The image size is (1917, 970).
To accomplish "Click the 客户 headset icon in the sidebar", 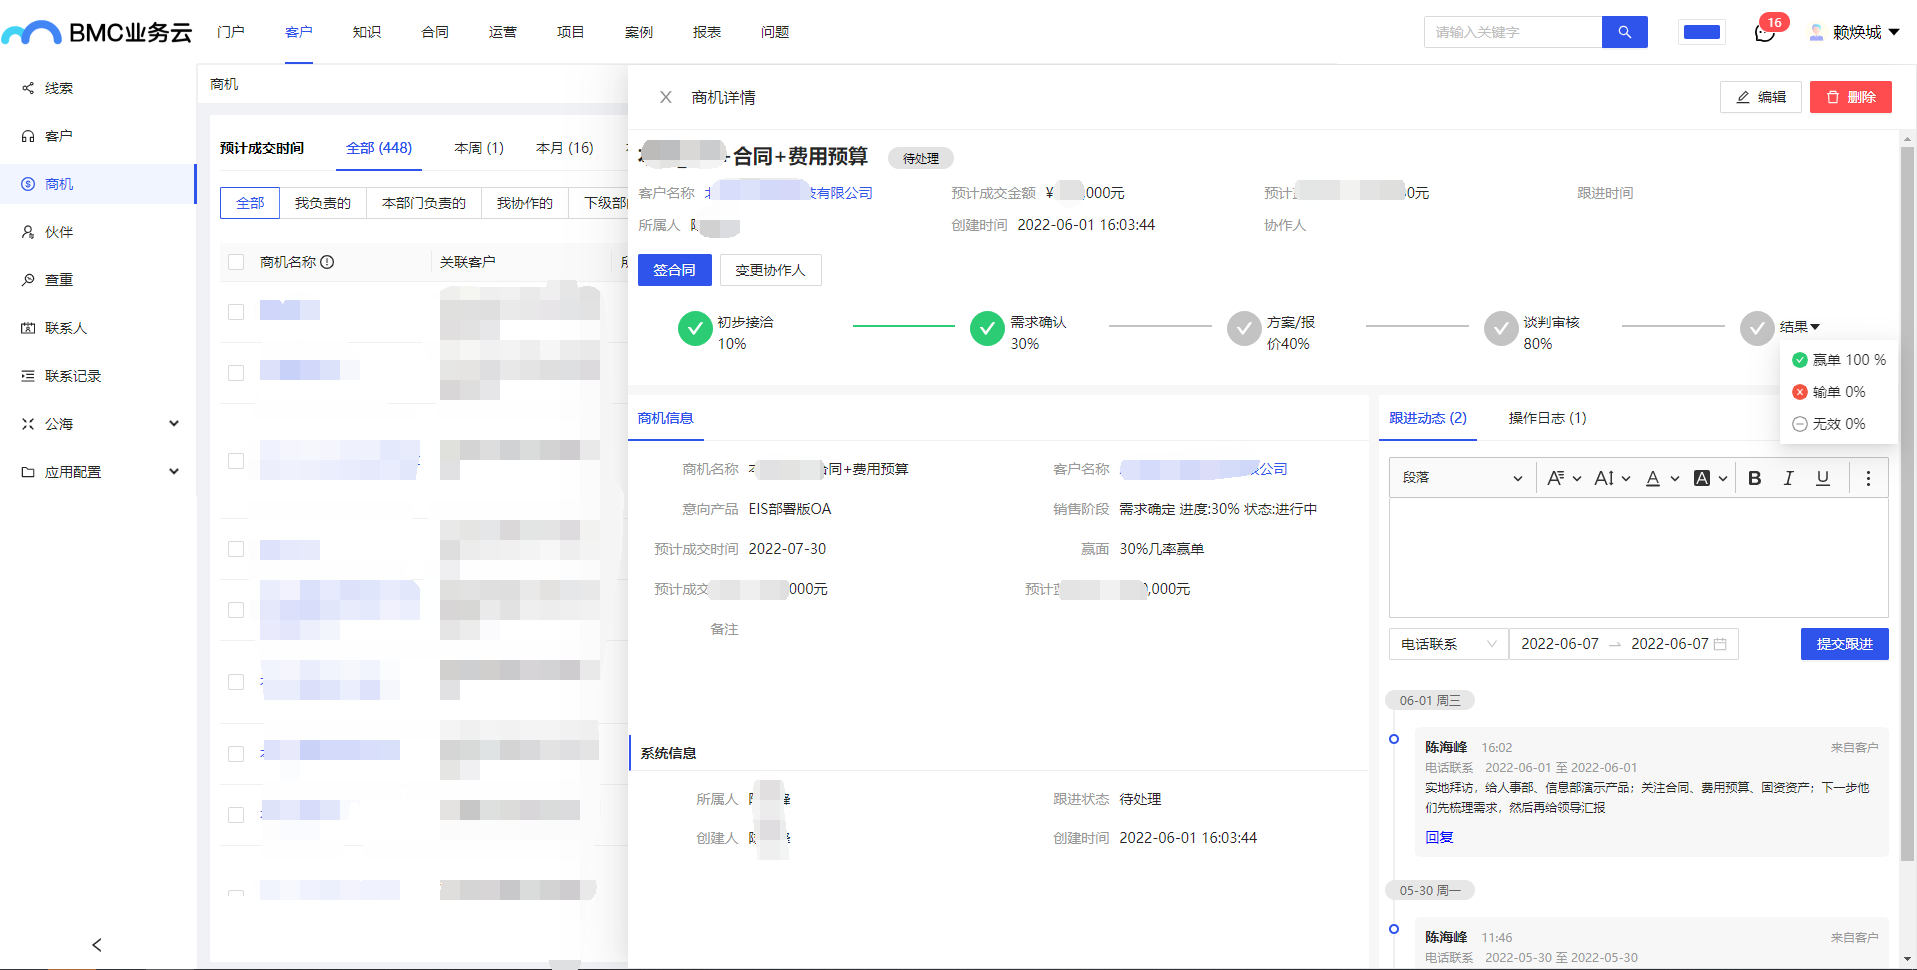I will tap(28, 136).
